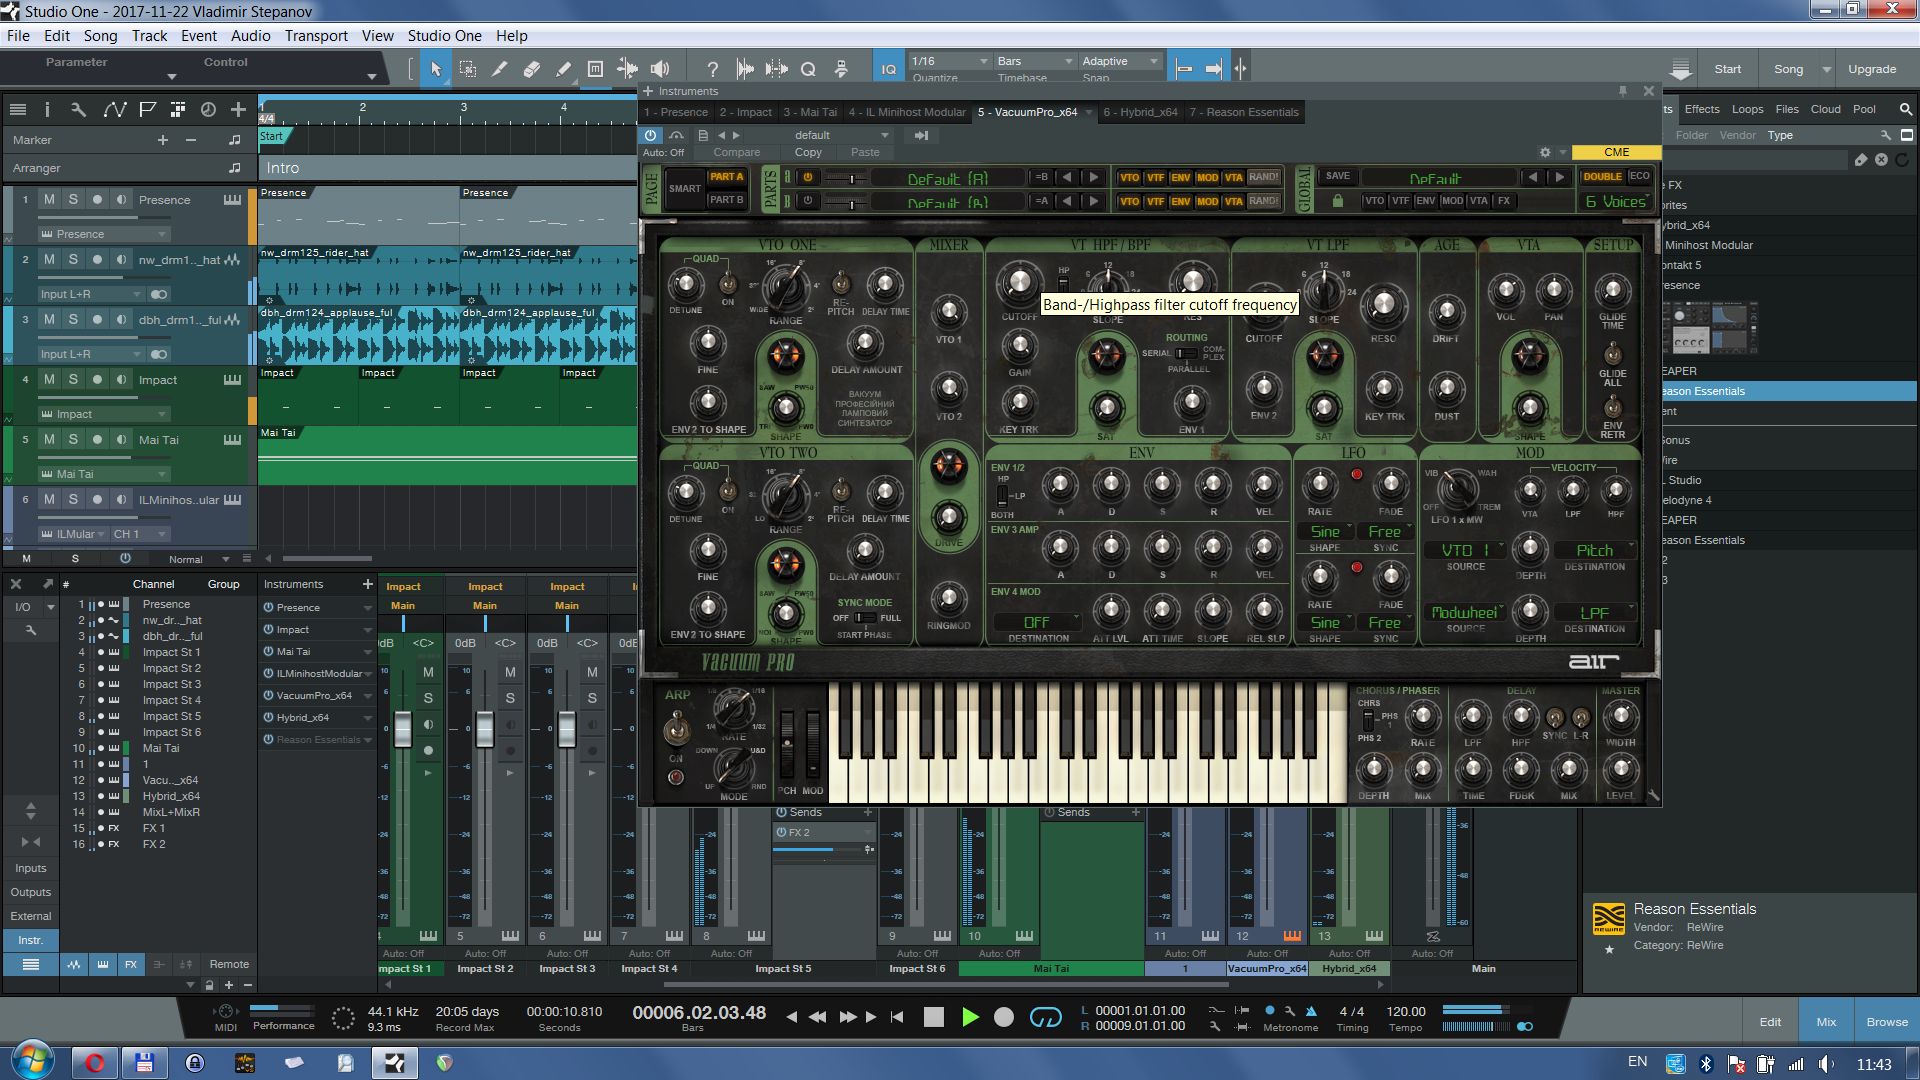Open the Adaptive snap dropdown
Screen dimensions: 1920x1080
tap(1119, 61)
